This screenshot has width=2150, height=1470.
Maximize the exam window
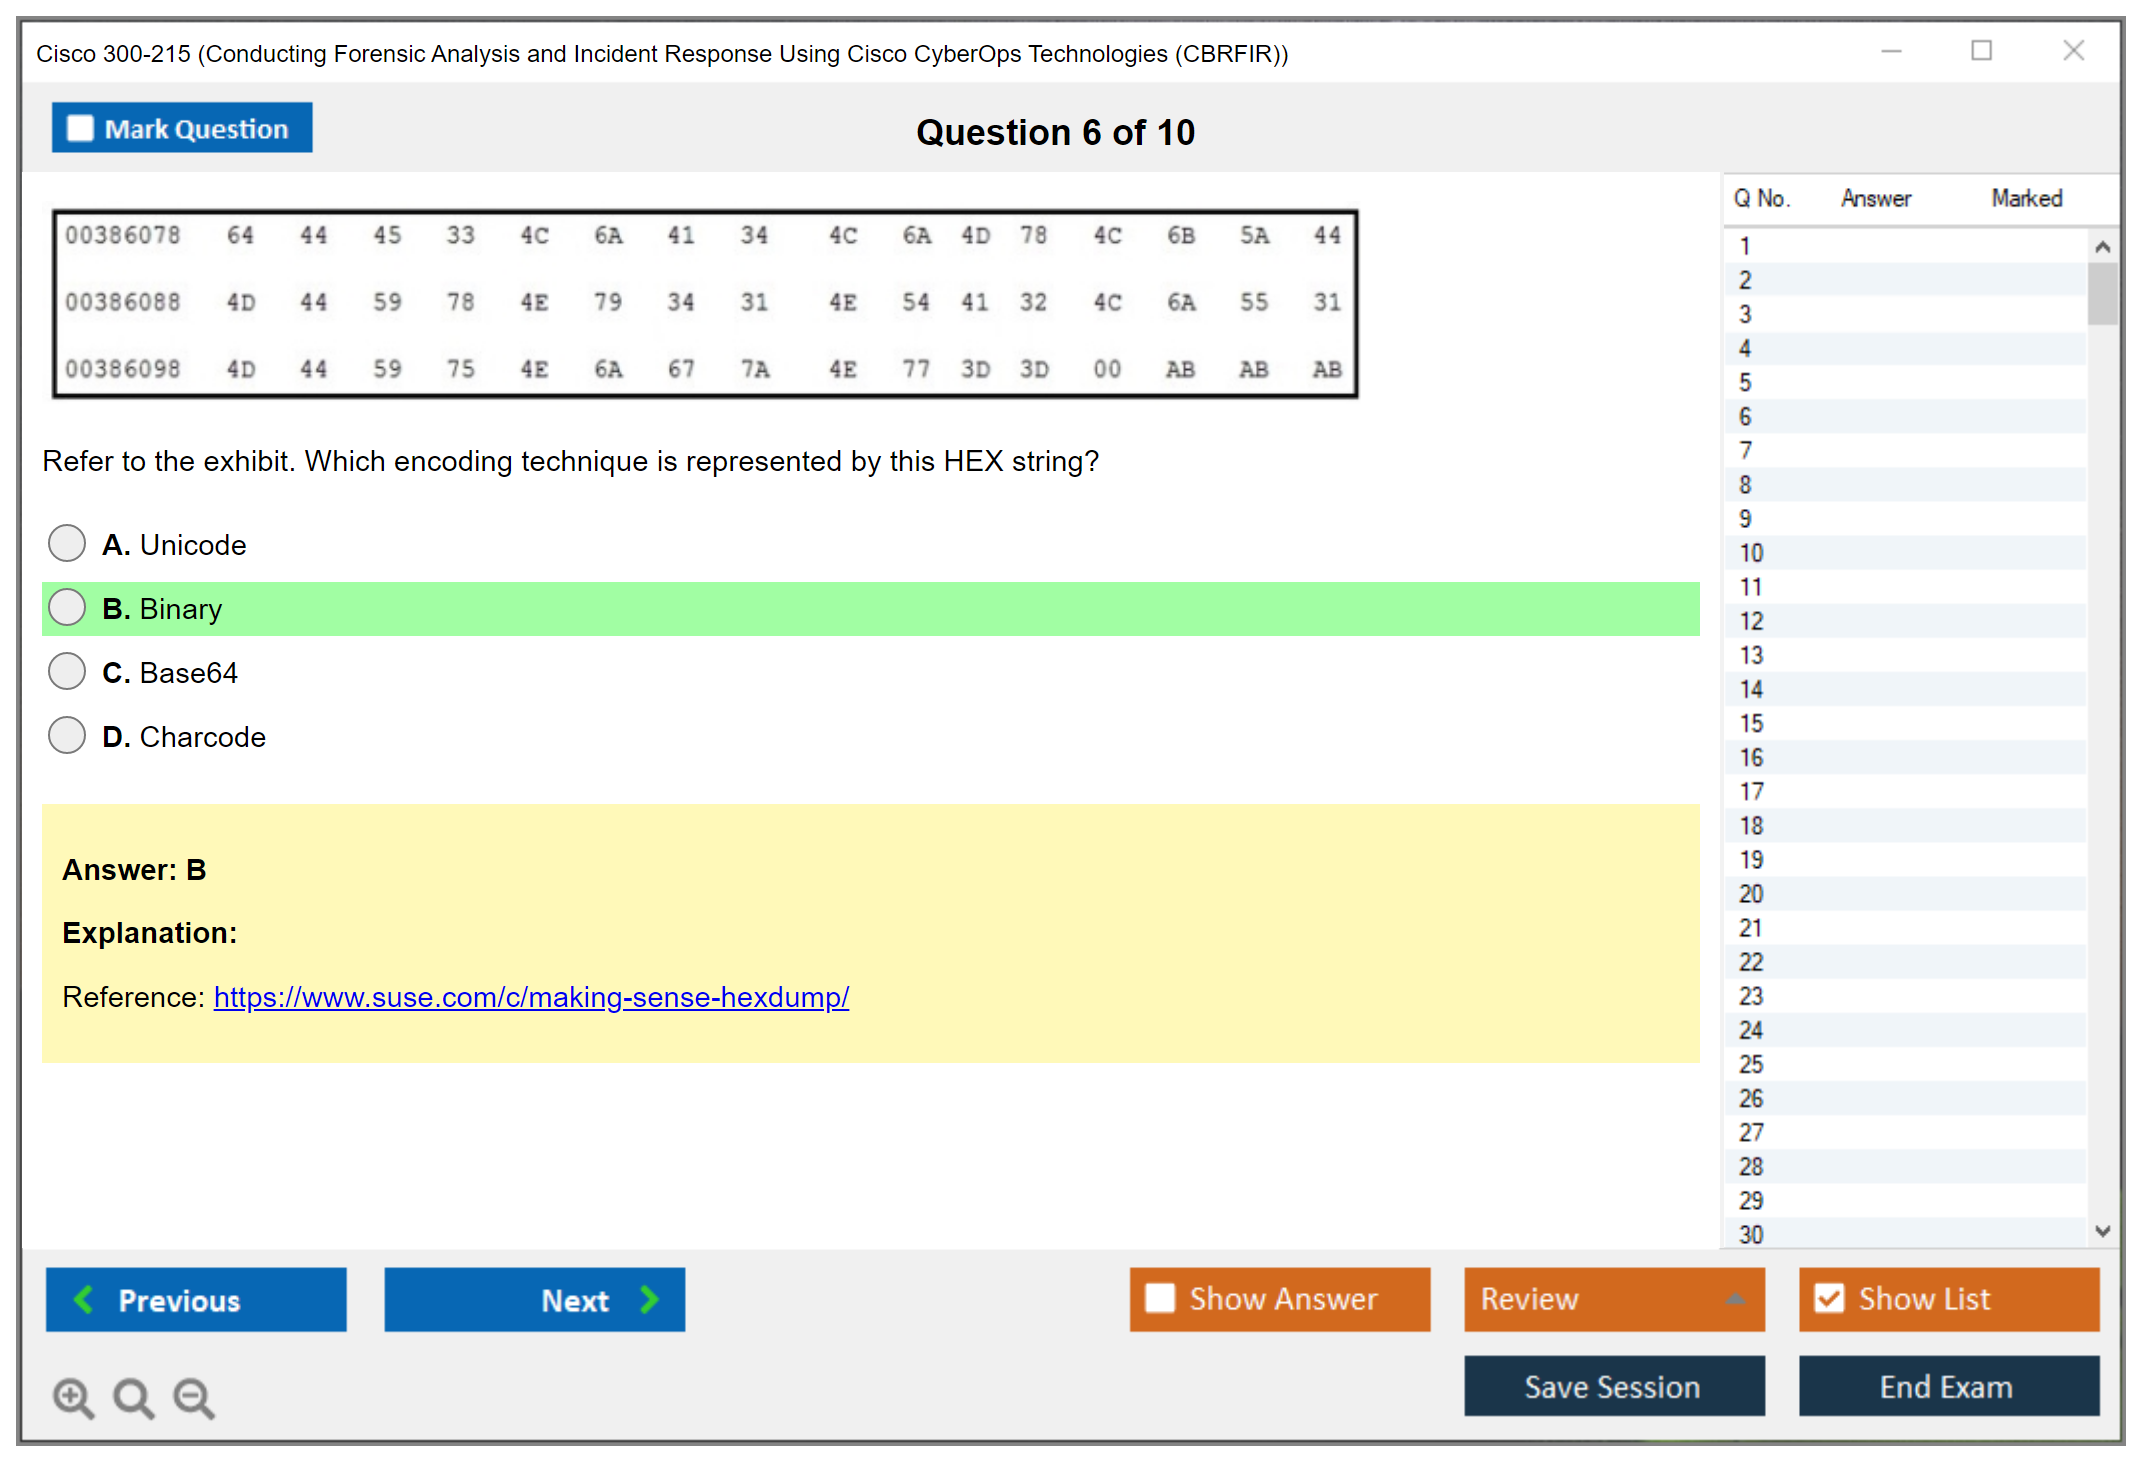pyautogui.click(x=1981, y=51)
